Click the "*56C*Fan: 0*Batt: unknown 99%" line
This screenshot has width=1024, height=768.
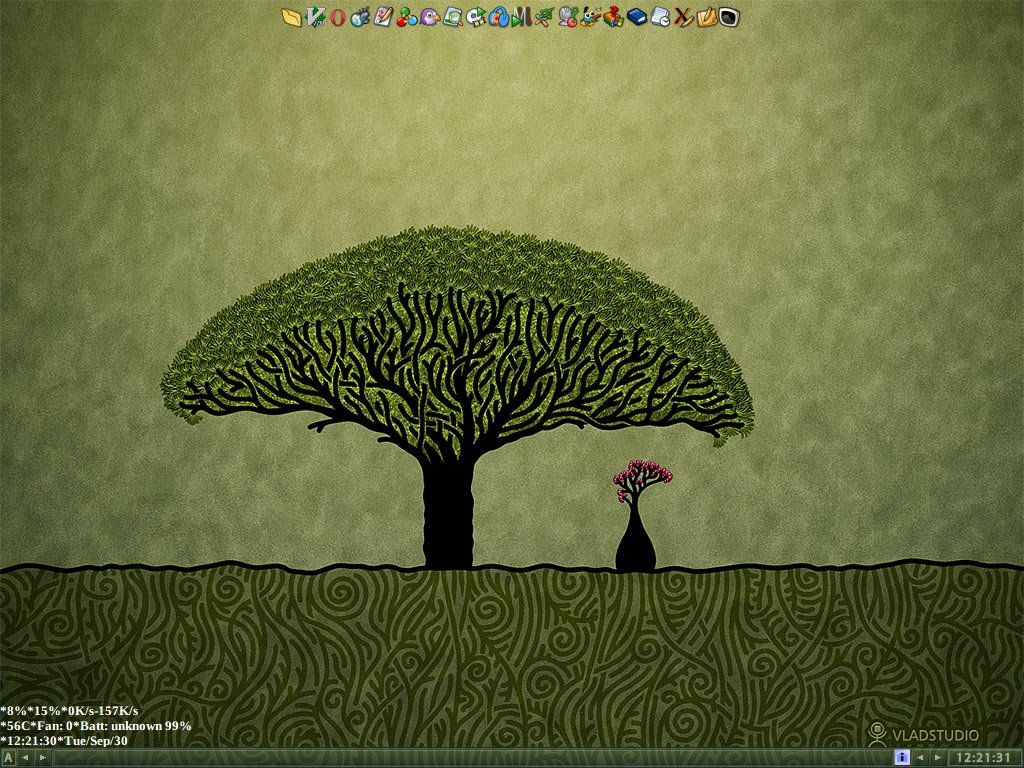point(96,726)
